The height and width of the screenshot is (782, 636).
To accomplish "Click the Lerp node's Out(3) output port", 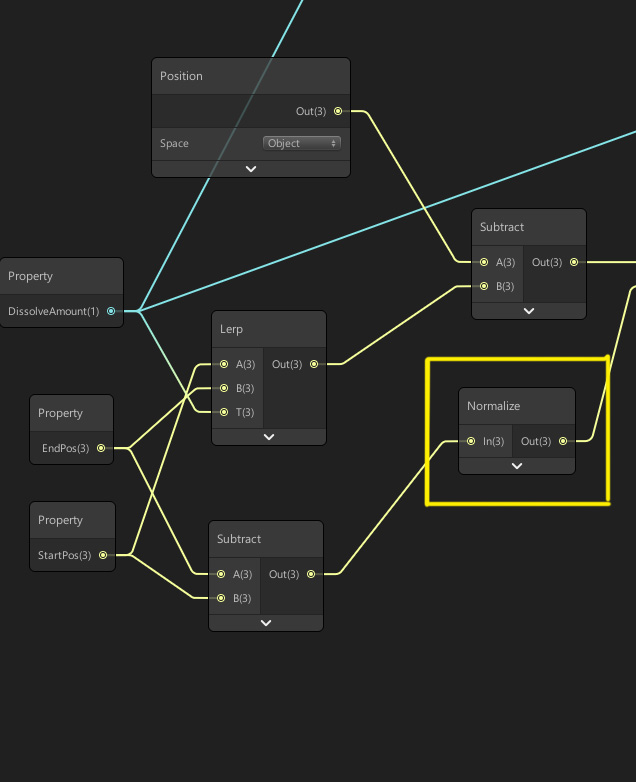I will coord(314,364).
